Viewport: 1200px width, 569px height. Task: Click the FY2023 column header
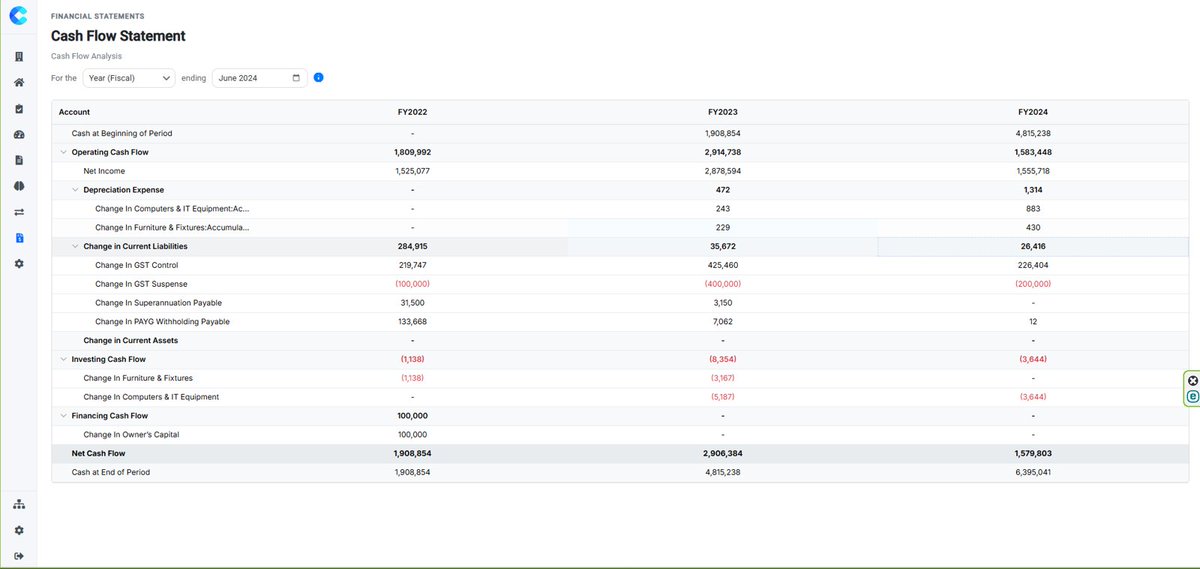(723, 112)
